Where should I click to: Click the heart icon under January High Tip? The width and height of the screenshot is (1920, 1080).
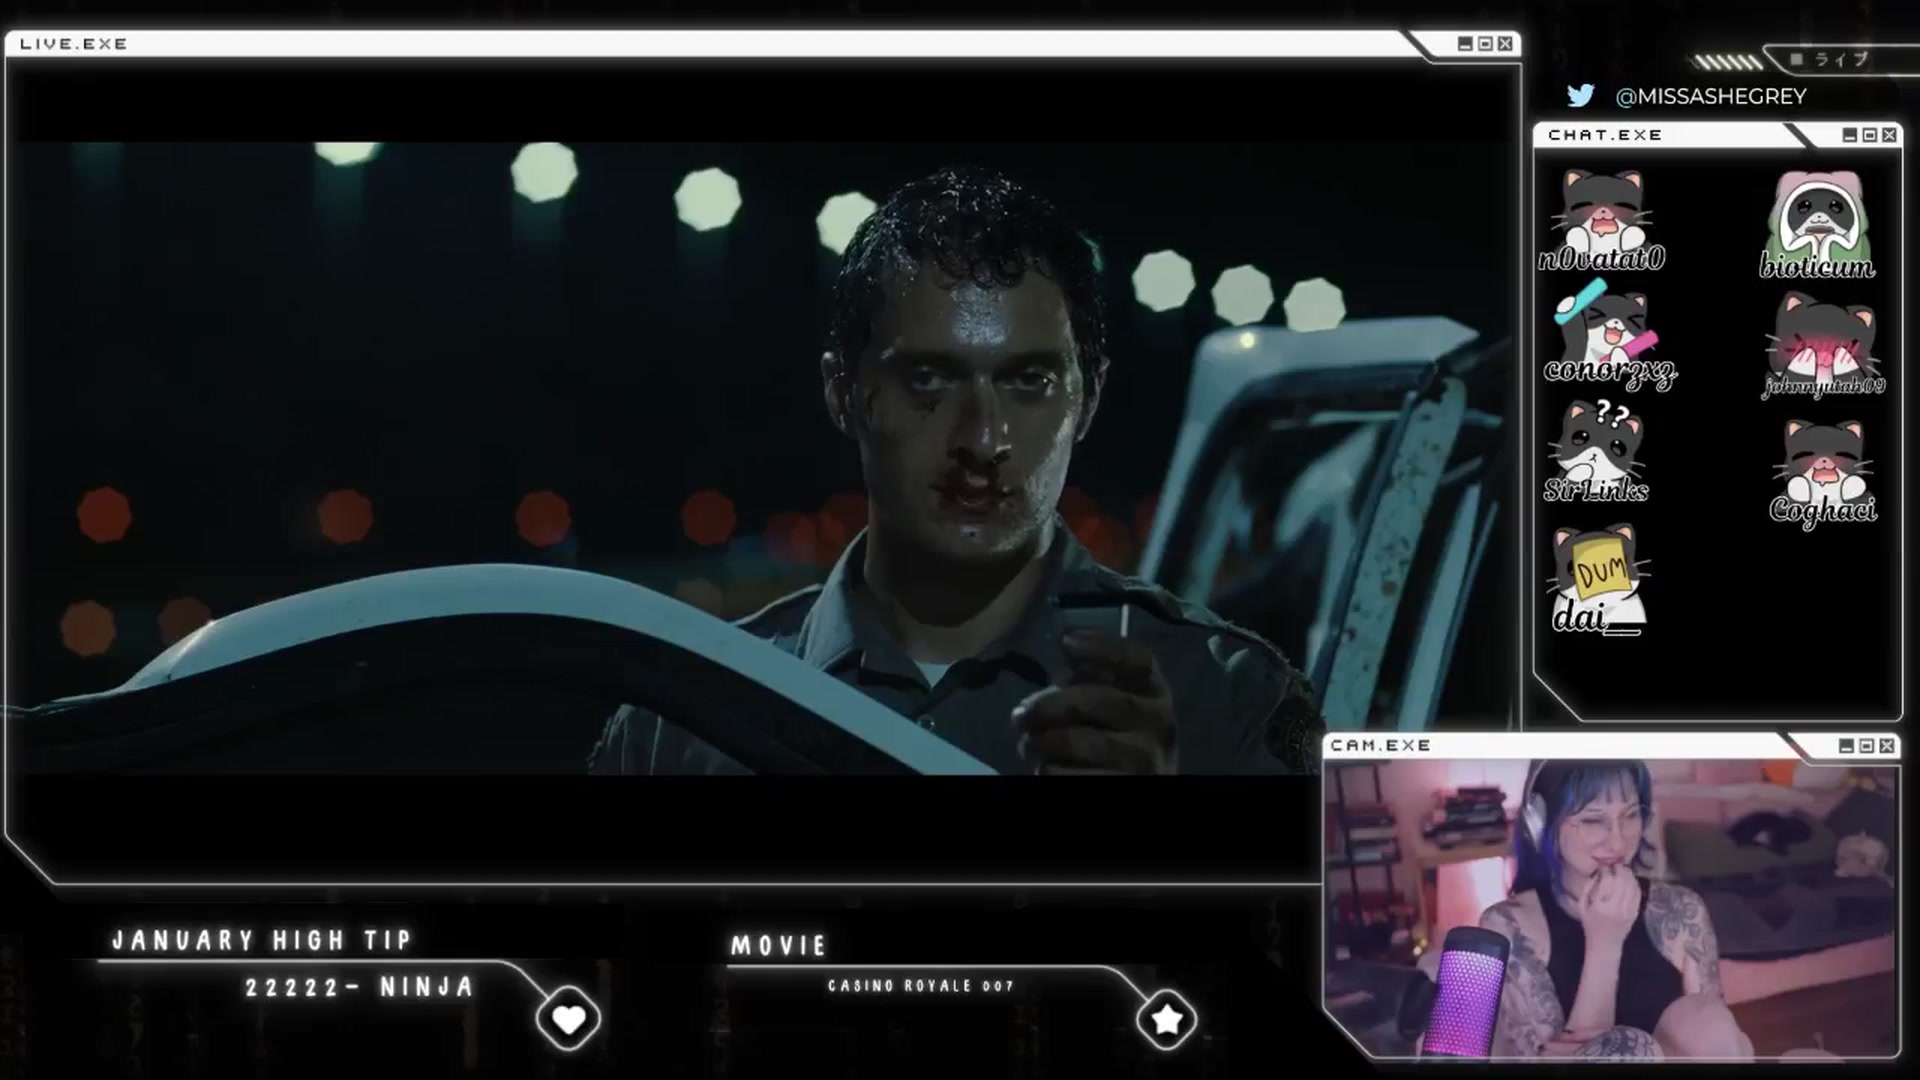[568, 1019]
